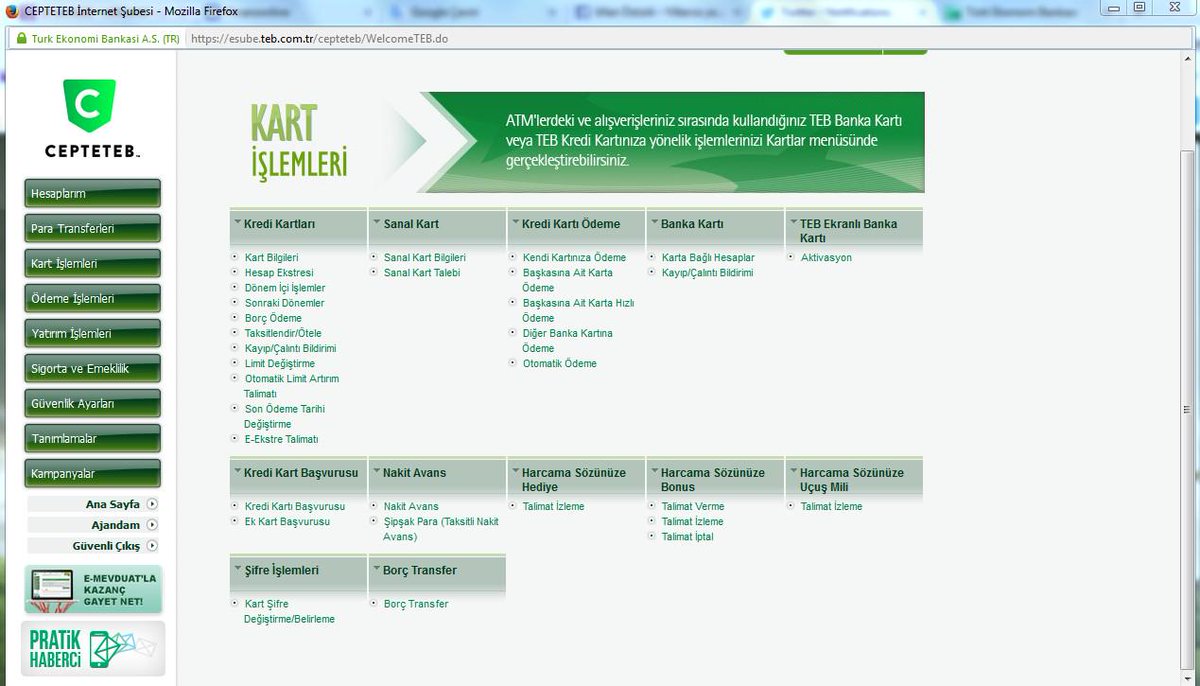This screenshot has width=1200, height=686.
Task: Open the E-Mevduat'la Kazanç banner
Action: [93, 589]
